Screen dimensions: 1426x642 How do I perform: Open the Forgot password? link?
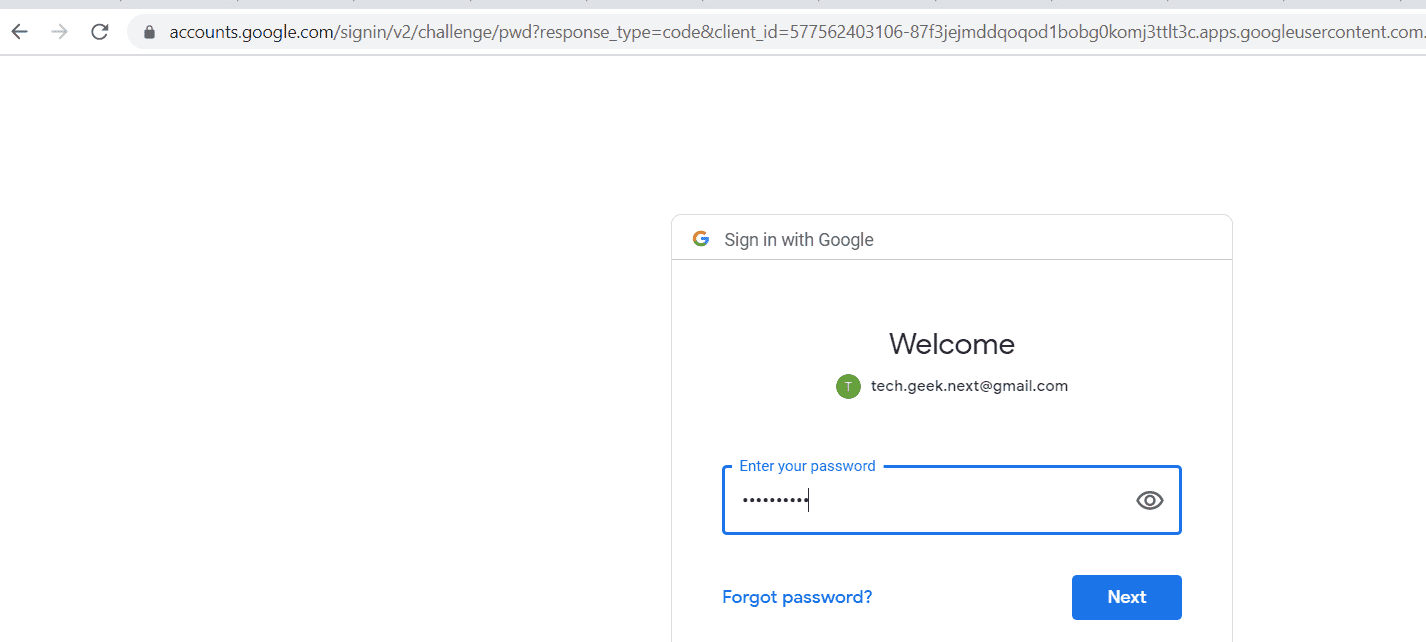click(797, 597)
